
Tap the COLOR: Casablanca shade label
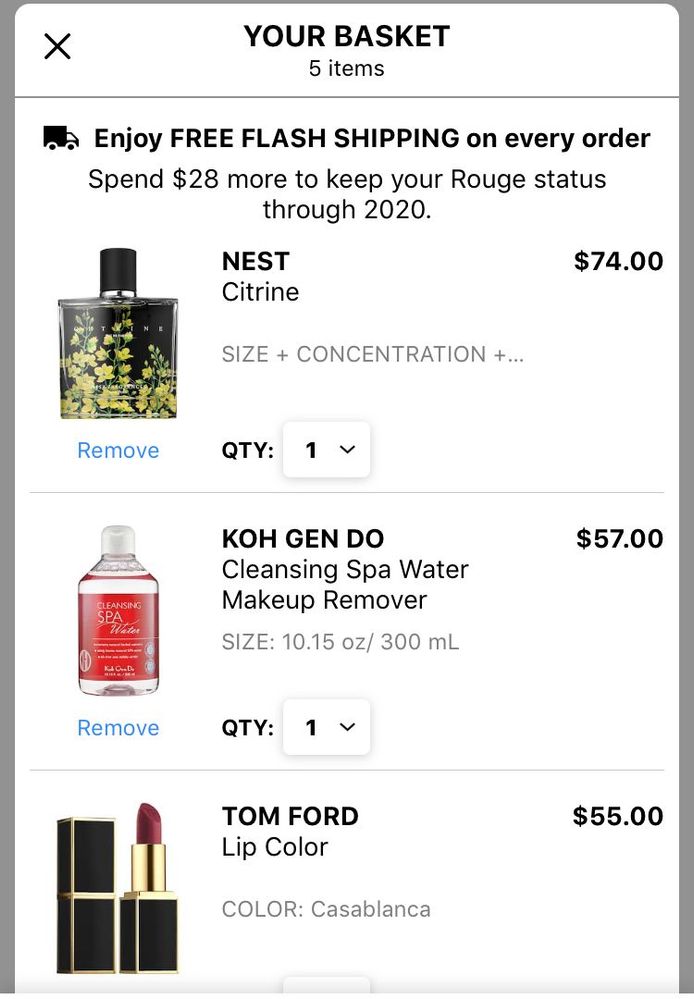click(326, 909)
